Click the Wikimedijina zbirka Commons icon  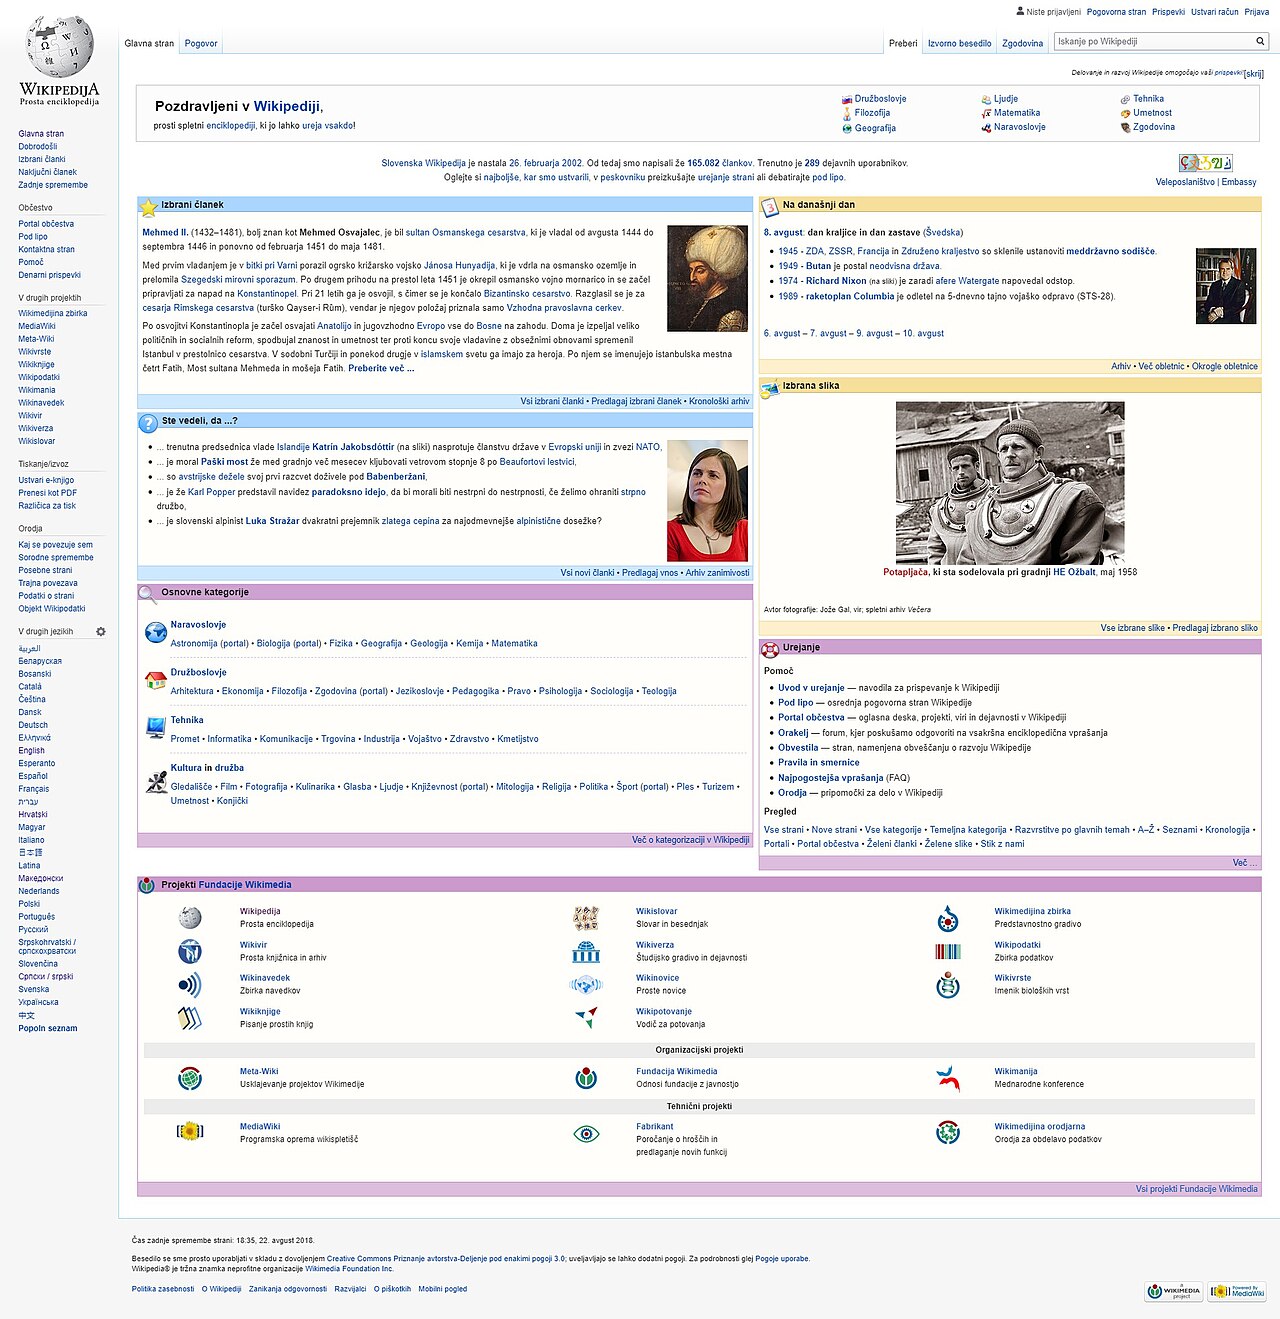(x=948, y=918)
